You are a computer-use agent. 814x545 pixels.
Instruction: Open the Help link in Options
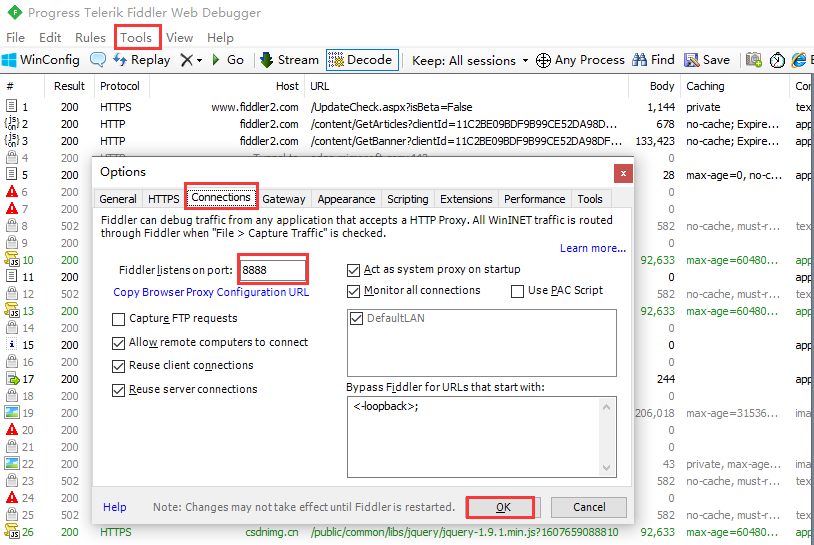(114, 507)
